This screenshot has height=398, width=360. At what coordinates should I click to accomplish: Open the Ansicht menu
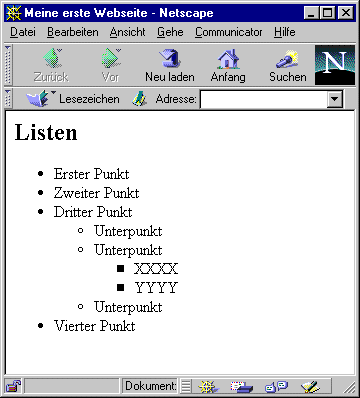tap(128, 32)
